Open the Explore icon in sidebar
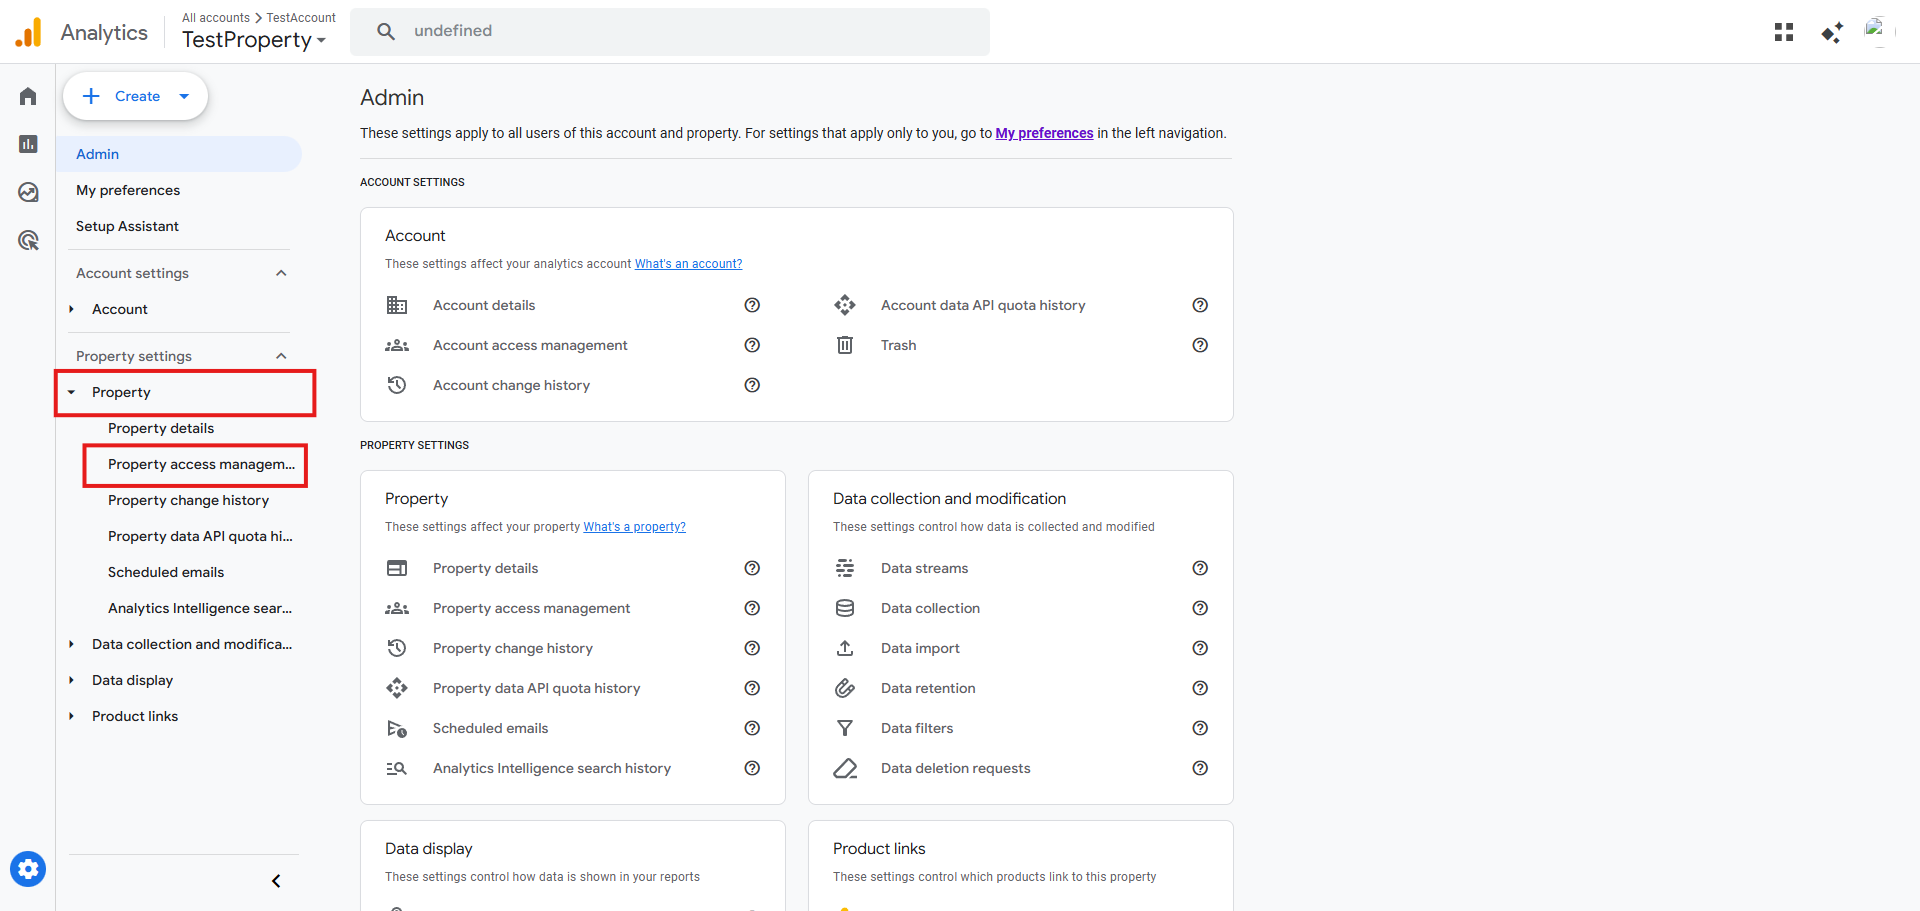Viewport: 1920px width, 911px height. pos(28,192)
